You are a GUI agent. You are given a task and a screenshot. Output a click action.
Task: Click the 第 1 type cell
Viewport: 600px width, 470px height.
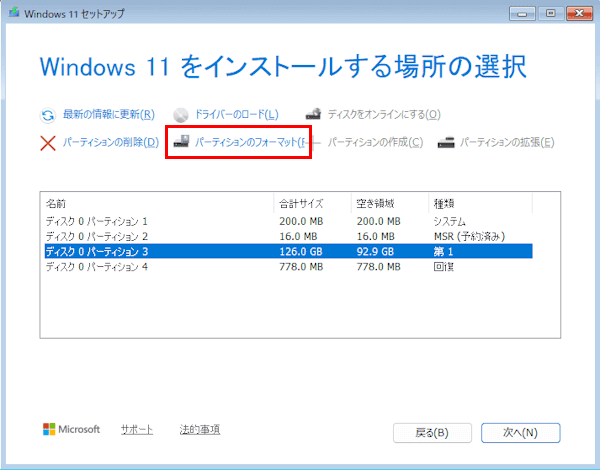click(443, 251)
